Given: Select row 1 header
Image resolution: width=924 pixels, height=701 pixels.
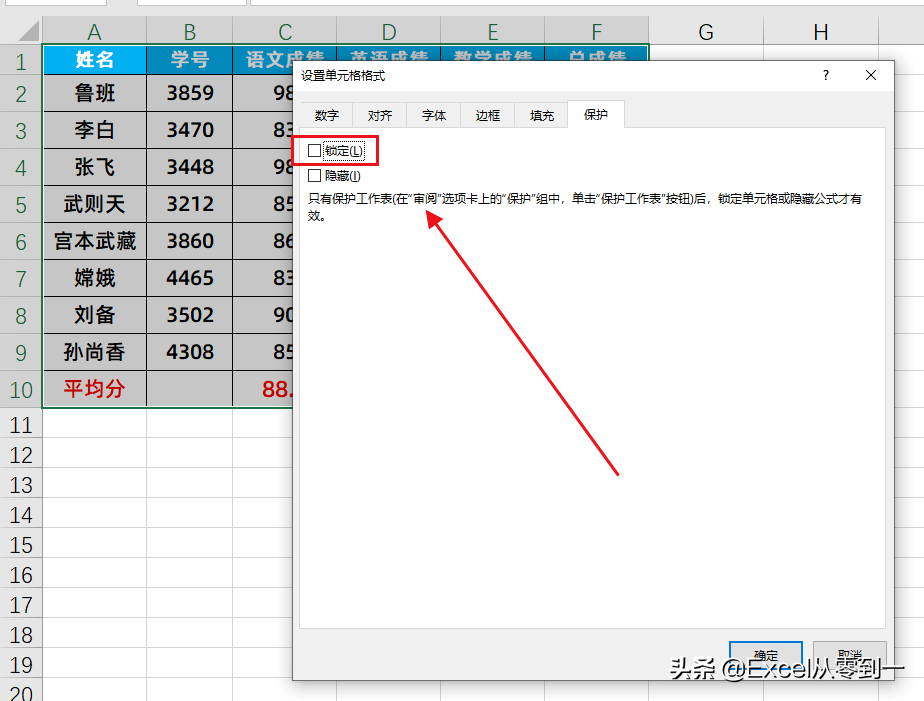Looking at the screenshot, I should tap(21, 60).
